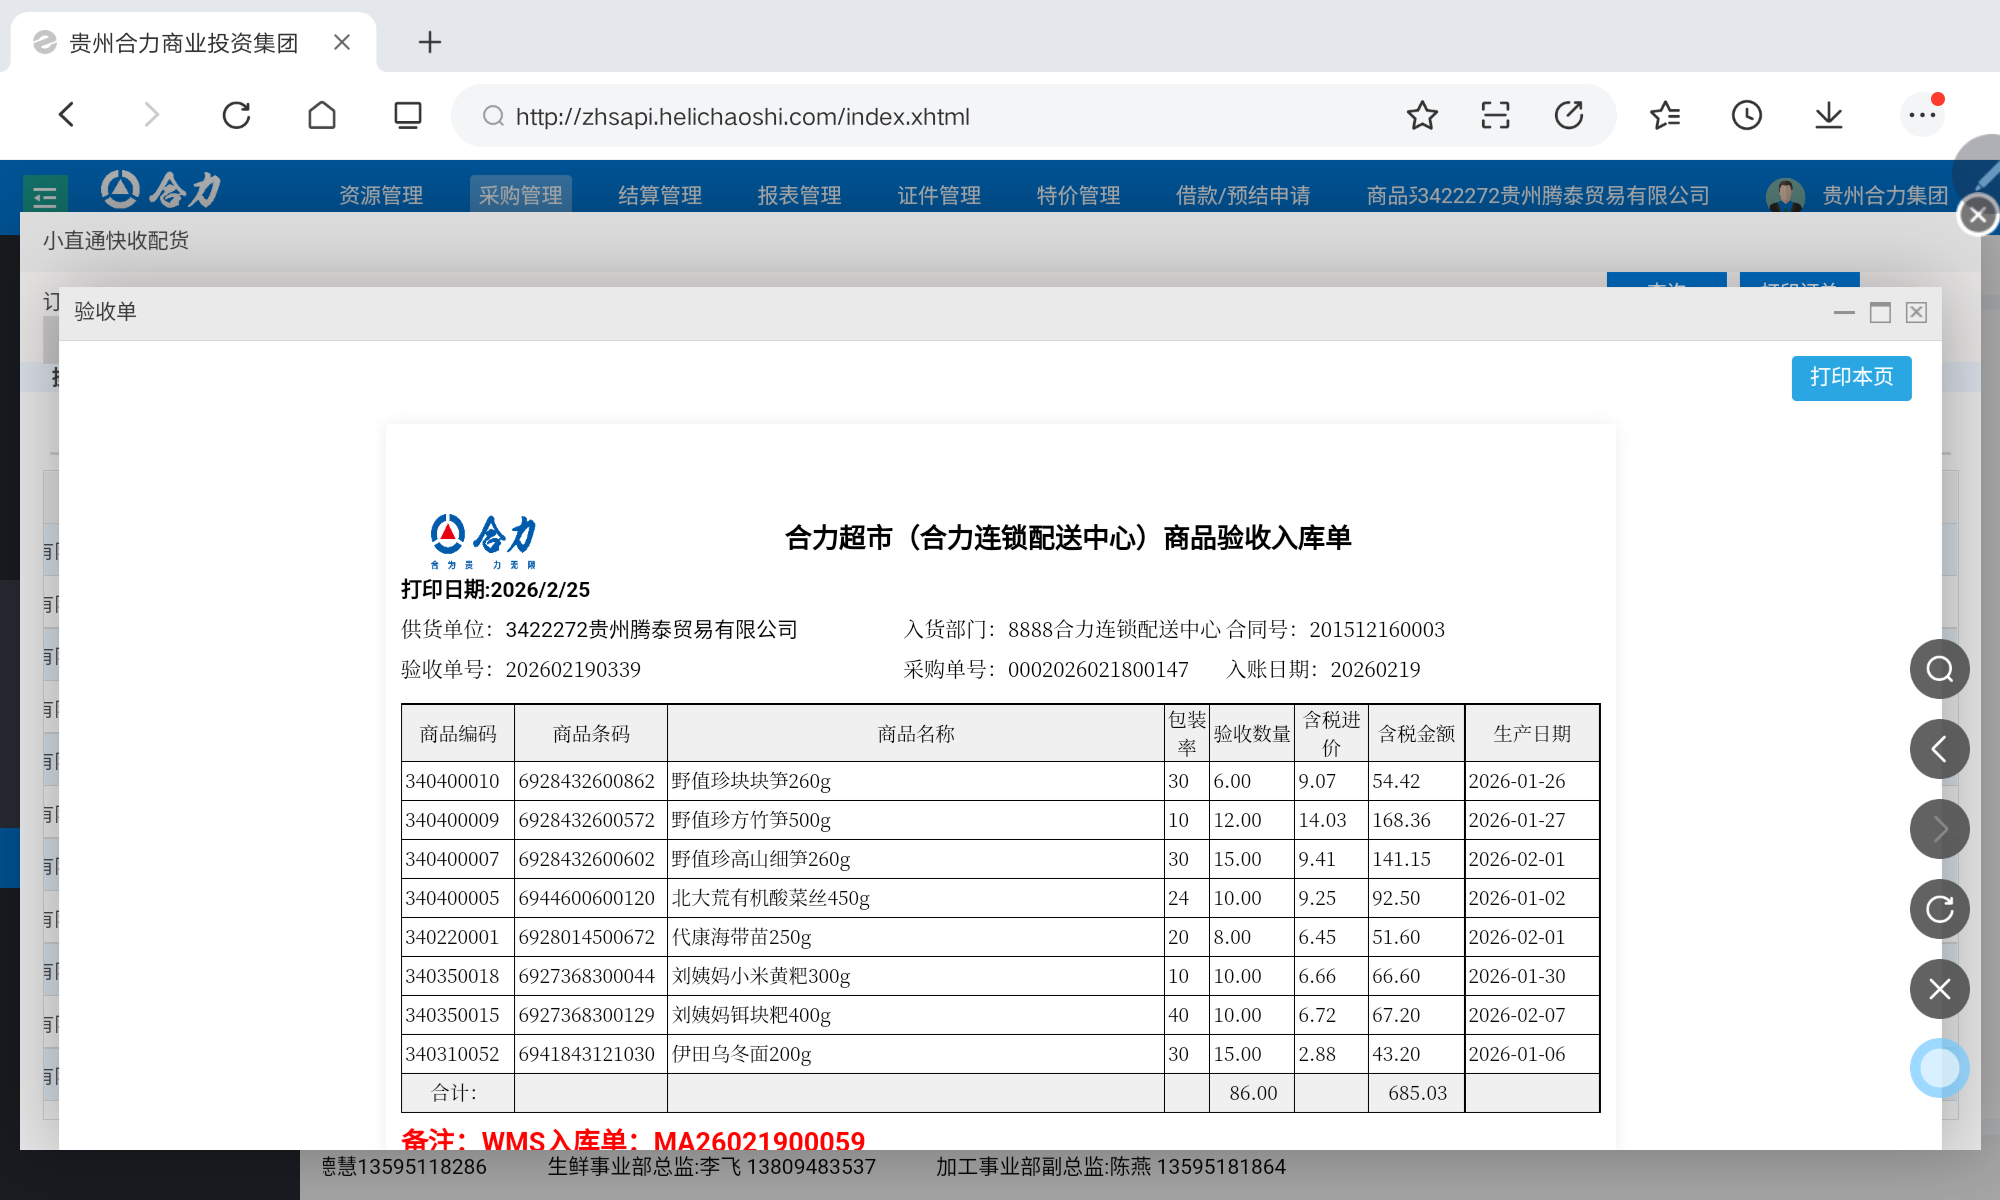Open favorites list icon
The height and width of the screenshot is (1200, 2000).
click(x=1665, y=116)
